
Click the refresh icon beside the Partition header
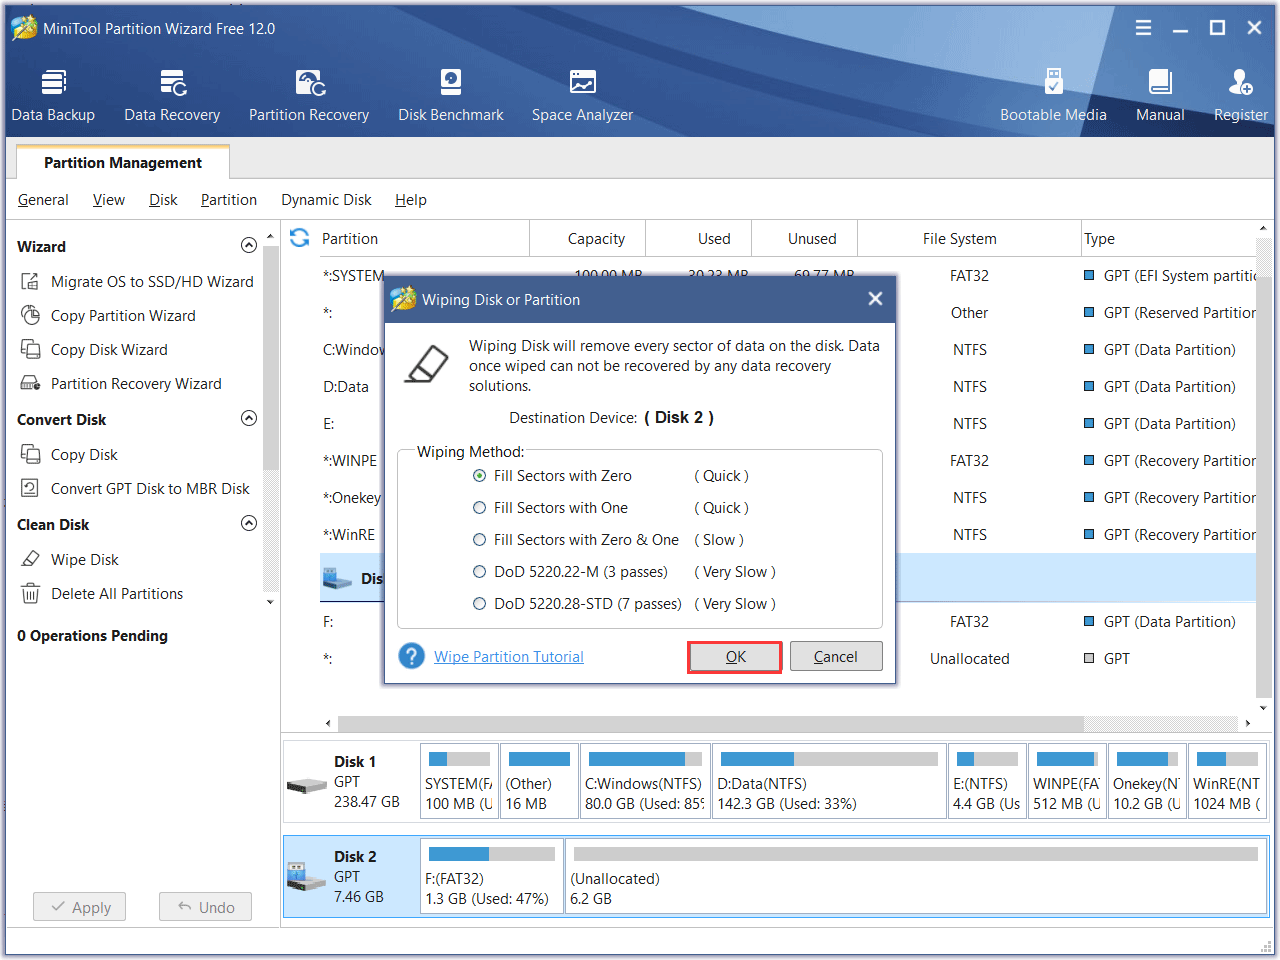coord(299,238)
